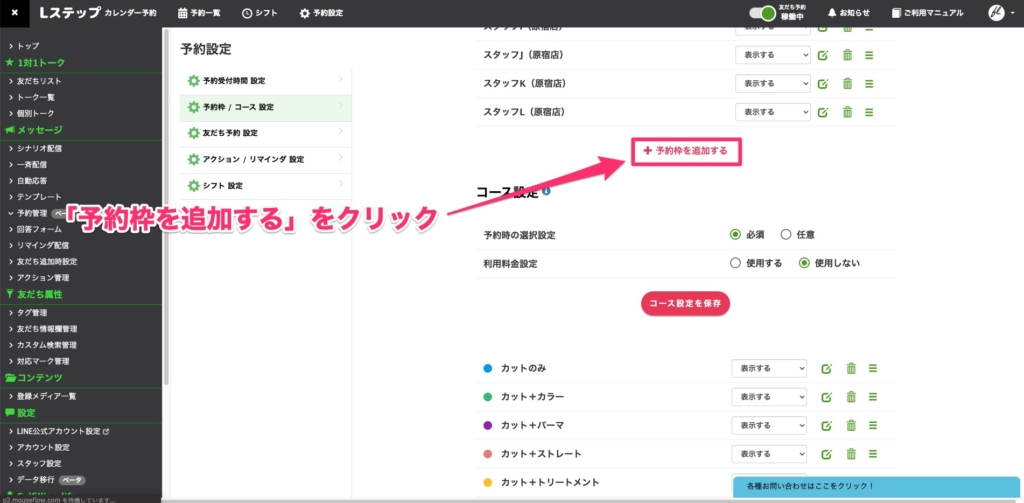Open 表示する dropdown for カットのみ

(768, 368)
